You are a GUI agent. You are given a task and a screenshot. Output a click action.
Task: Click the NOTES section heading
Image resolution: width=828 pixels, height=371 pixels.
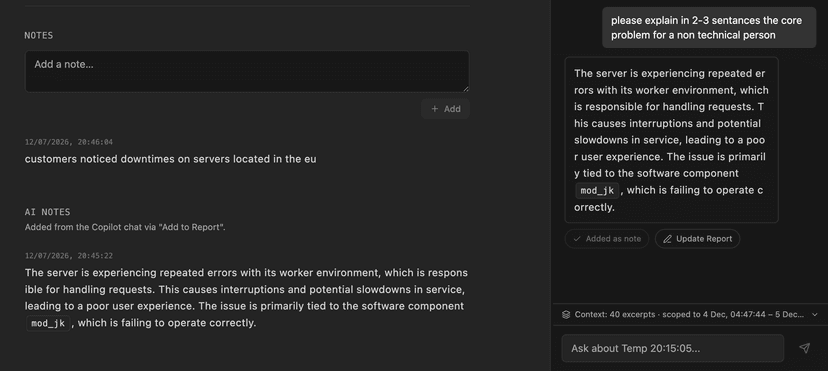[39, 35]
